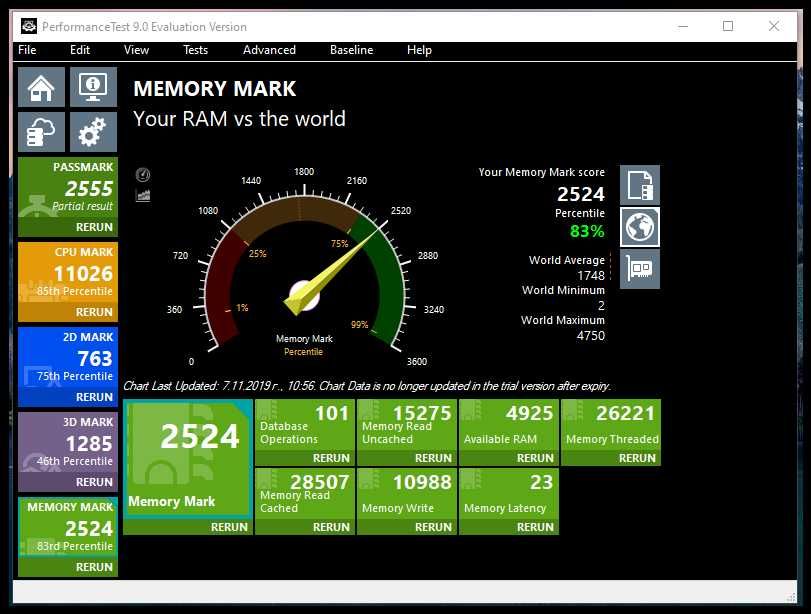The image size is (811, 614).
Task: Click the MEMORY MARK heading
Action: (x=215, y=88)
